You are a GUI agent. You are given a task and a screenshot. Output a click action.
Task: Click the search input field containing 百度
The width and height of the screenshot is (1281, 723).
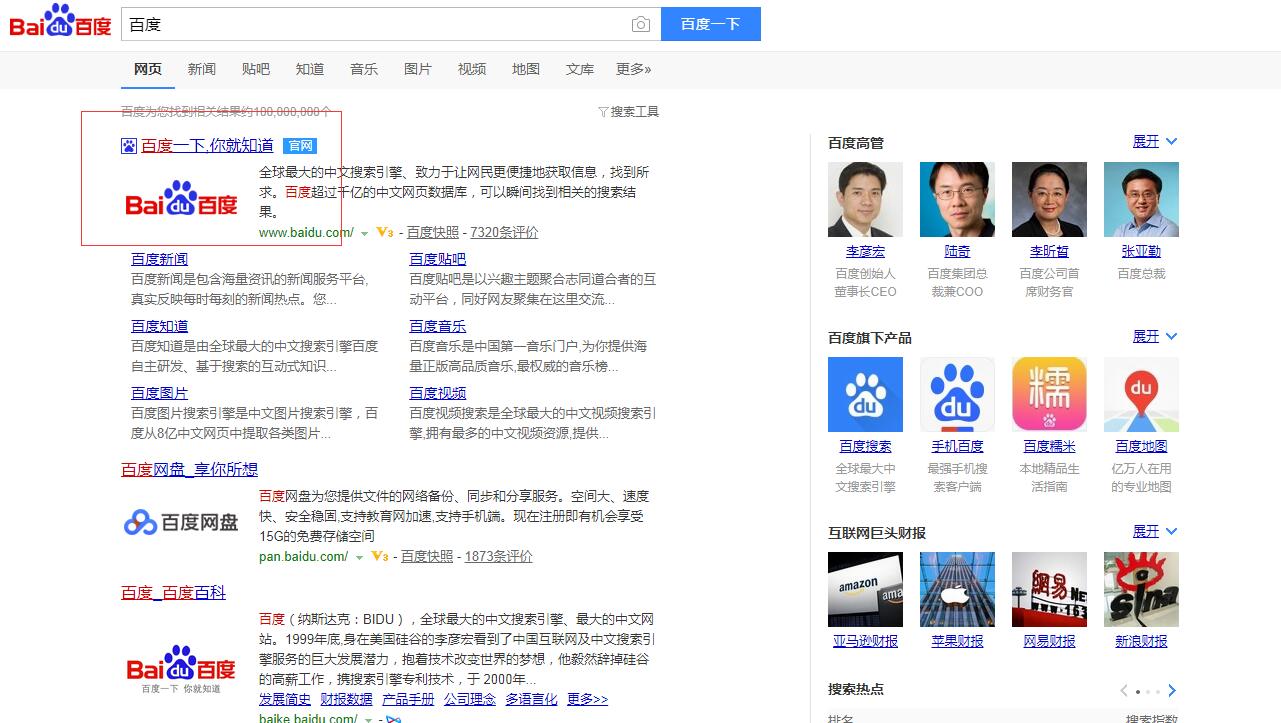click(375, 24)
